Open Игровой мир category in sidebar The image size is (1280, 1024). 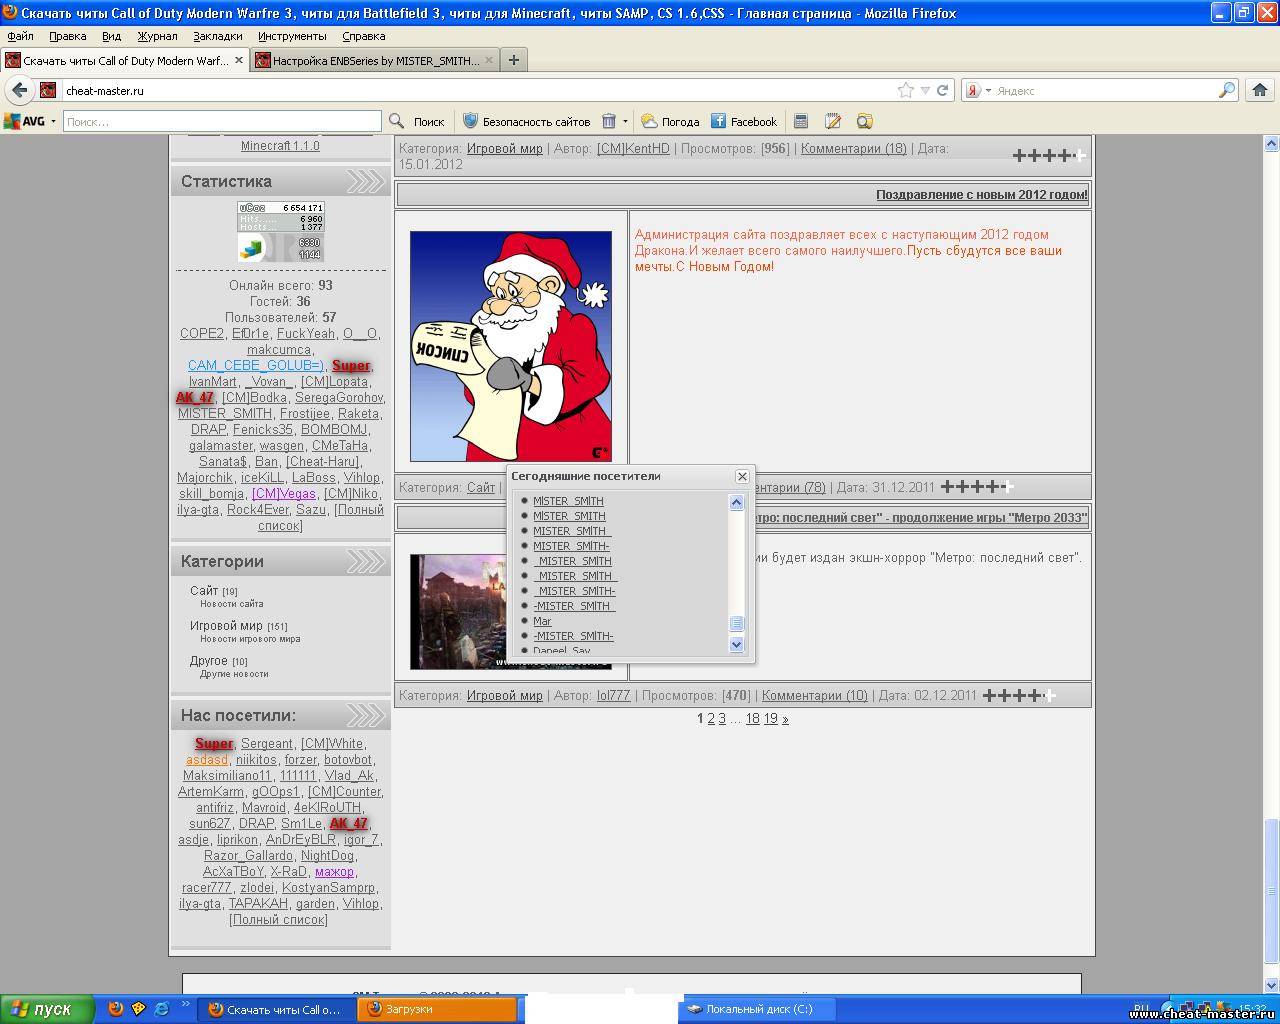point(226,625)
